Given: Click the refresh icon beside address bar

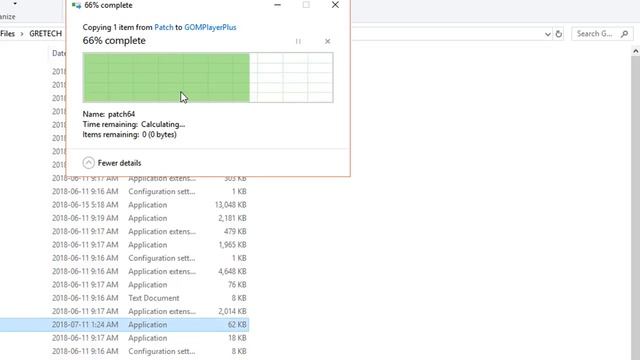Looking at the screenshot, I should tap(559, 34).
